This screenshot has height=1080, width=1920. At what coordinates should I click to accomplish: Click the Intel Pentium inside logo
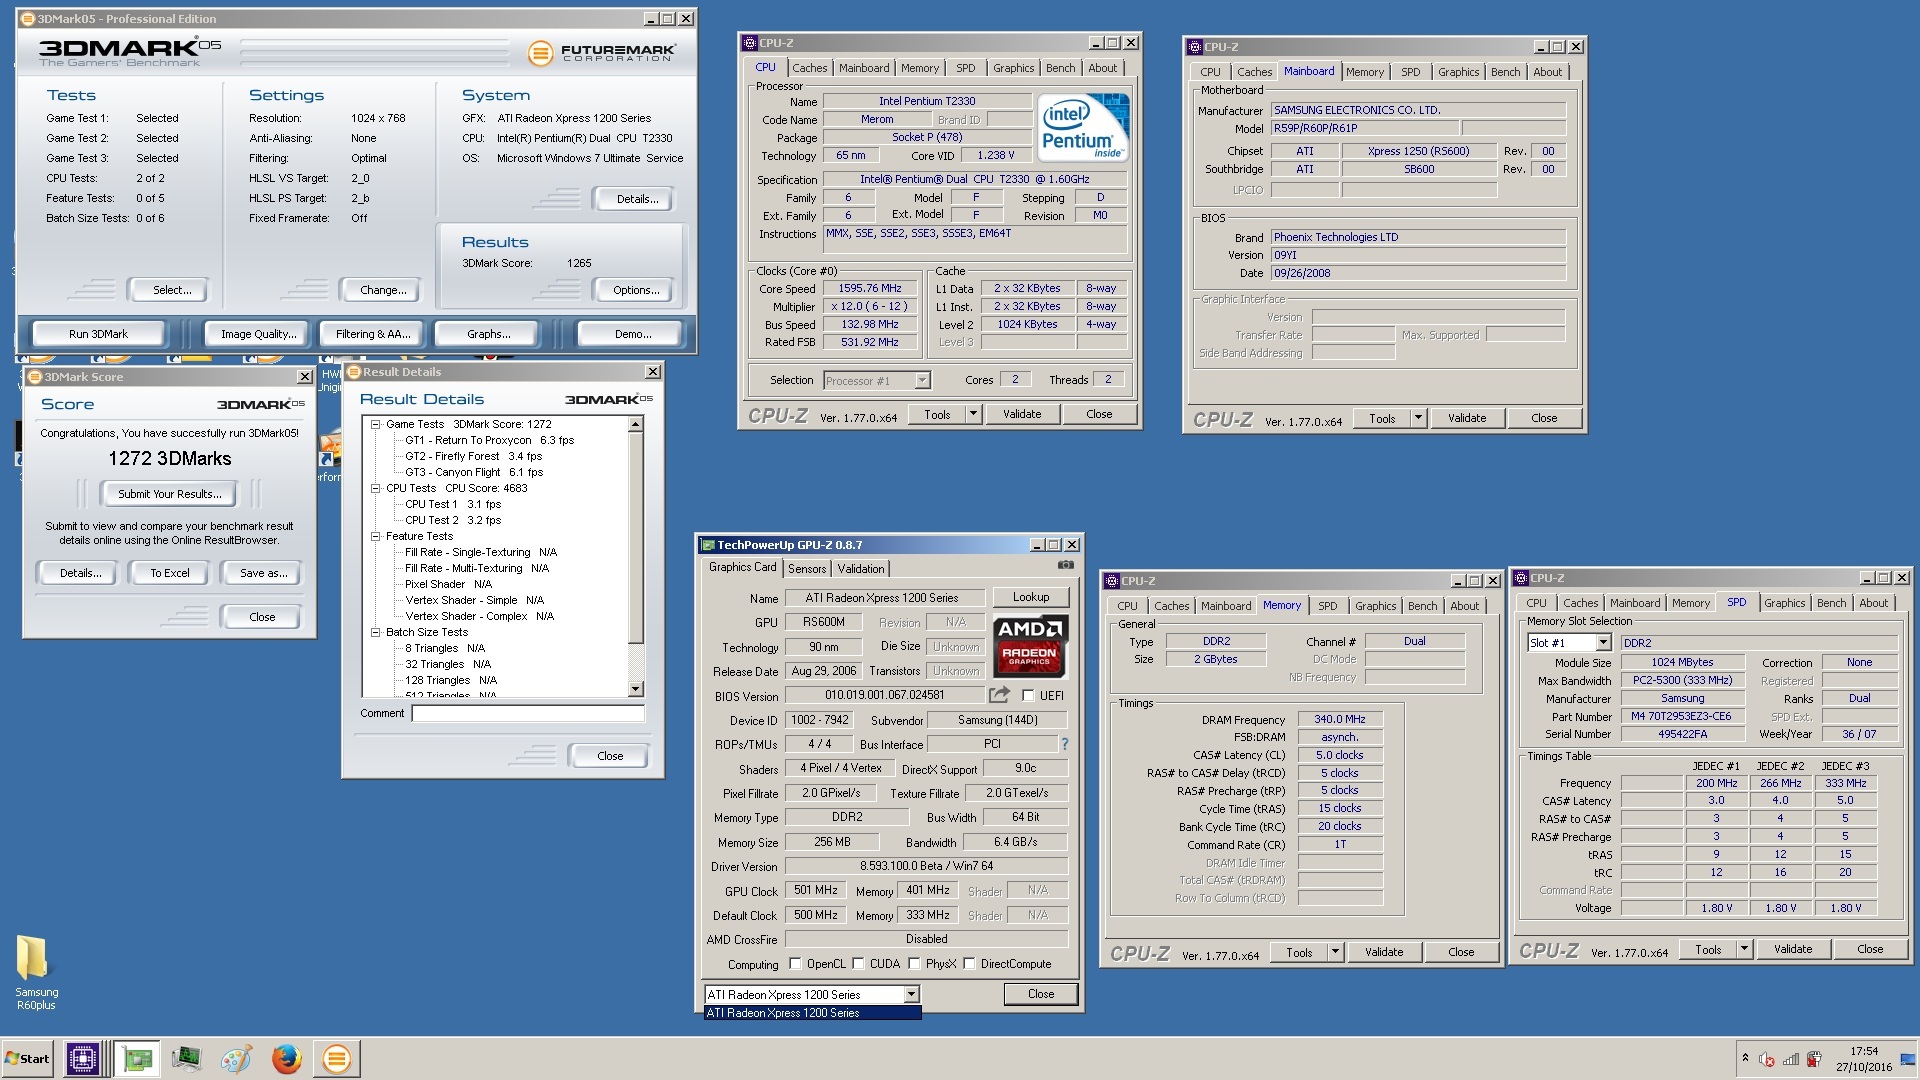[x=1084, y=127]
